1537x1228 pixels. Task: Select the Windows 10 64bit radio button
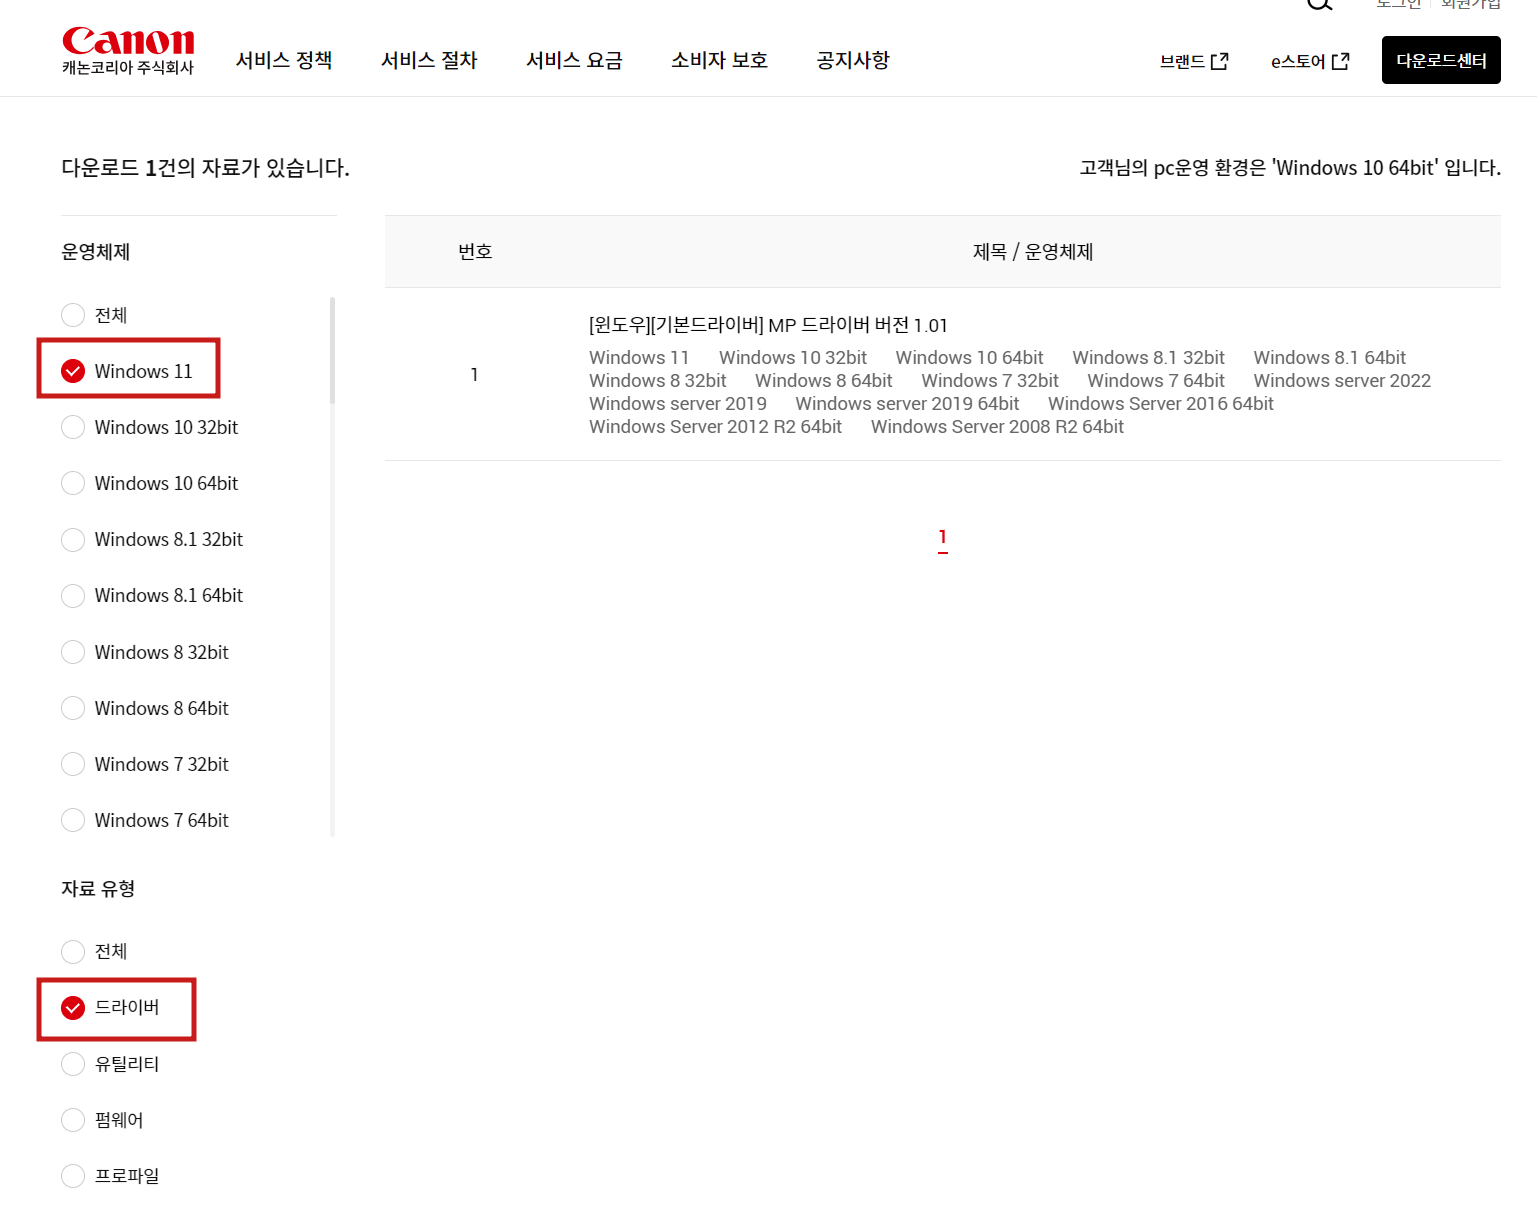tap(73, 483)
